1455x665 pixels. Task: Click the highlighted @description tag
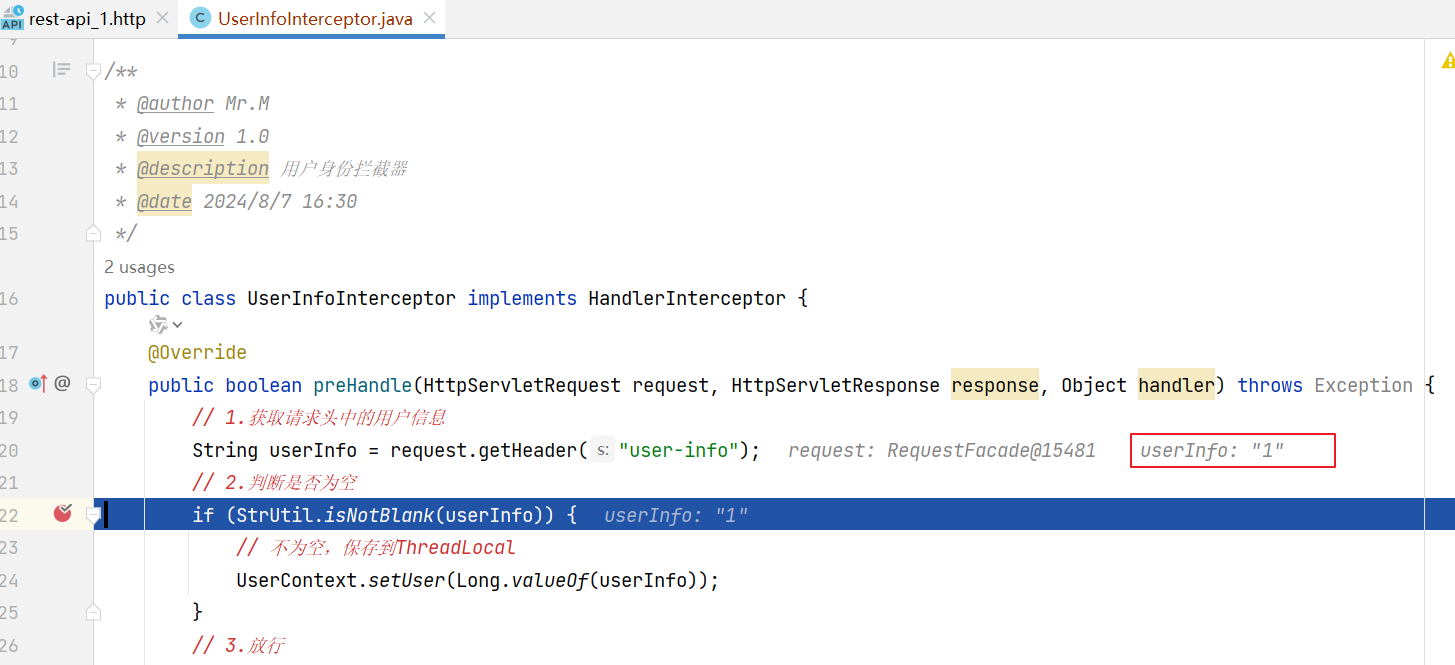click(x=203, y=168)
